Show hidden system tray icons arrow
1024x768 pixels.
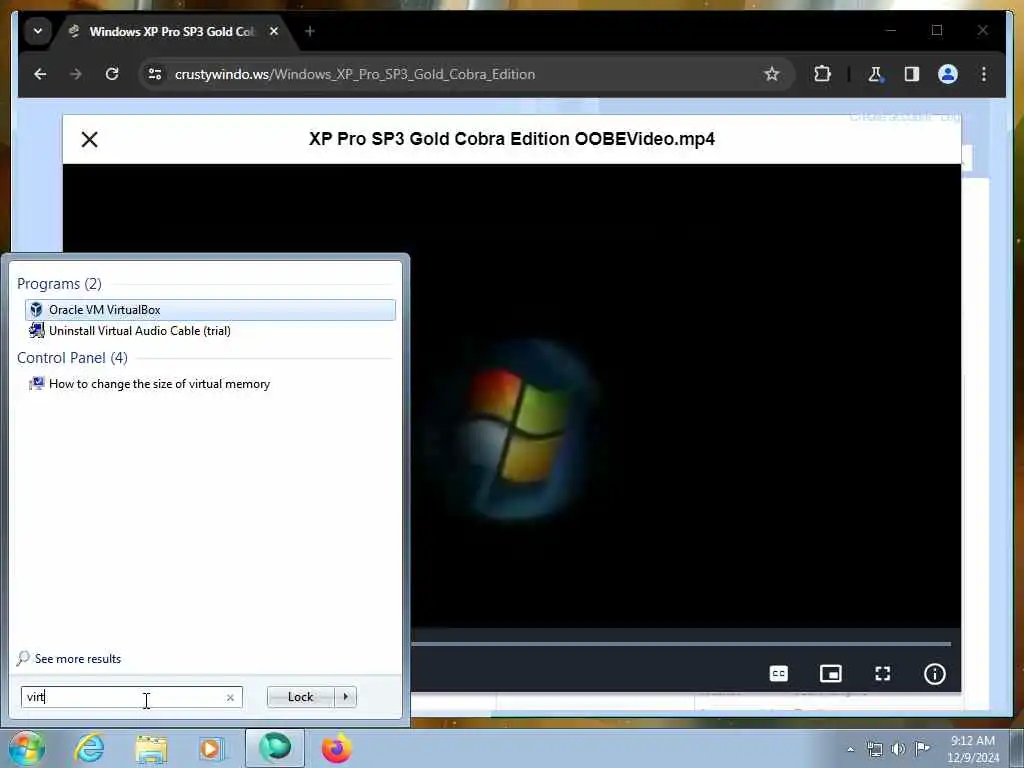[x=850, y=749]
